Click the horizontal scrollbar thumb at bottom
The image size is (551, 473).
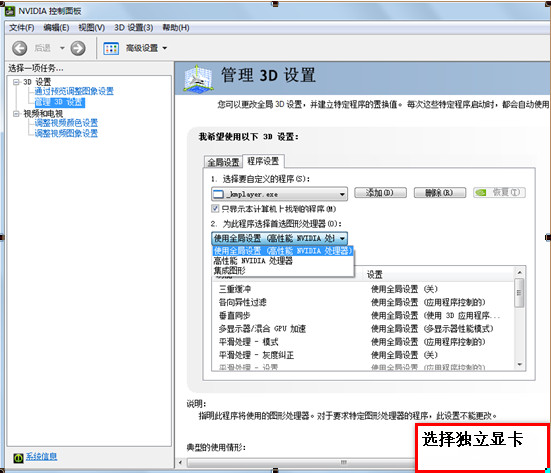pos(300,462)
